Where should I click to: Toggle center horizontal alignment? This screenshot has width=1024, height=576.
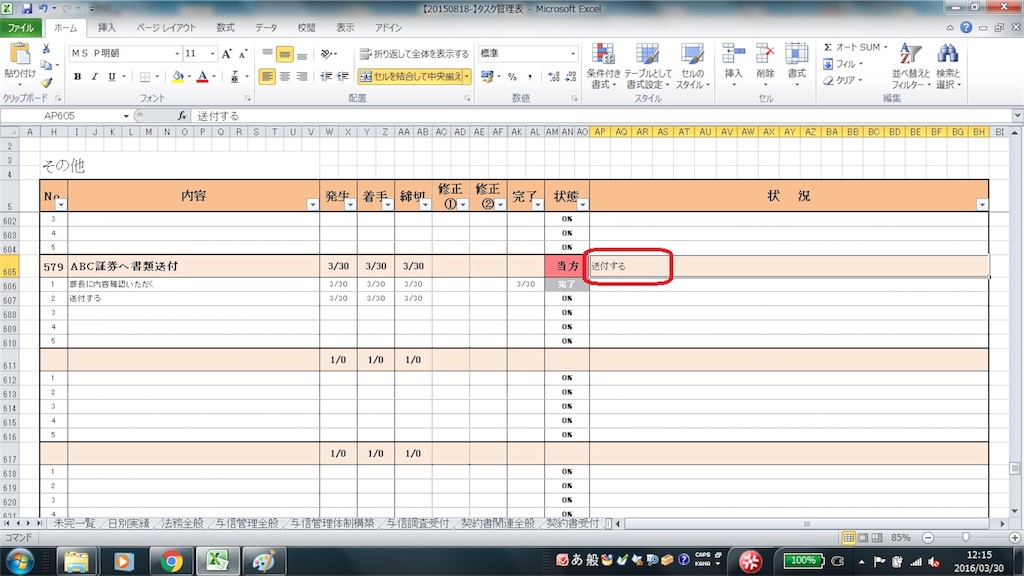[284, 76]
